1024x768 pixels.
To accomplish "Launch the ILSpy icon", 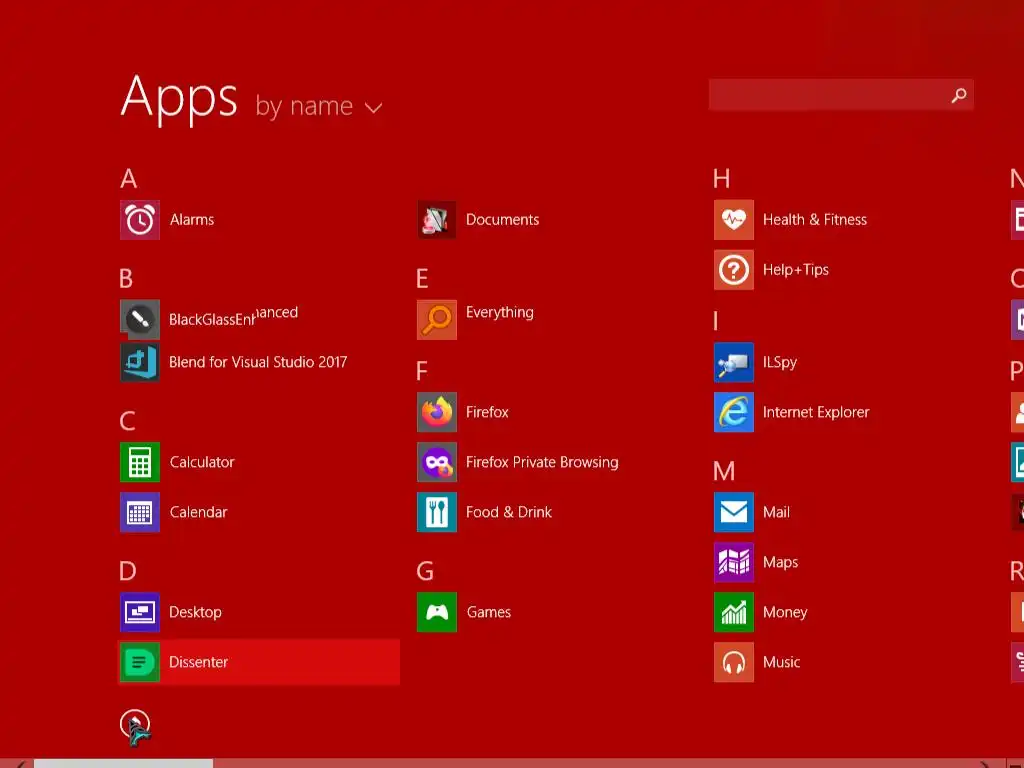I will point(733,362).
